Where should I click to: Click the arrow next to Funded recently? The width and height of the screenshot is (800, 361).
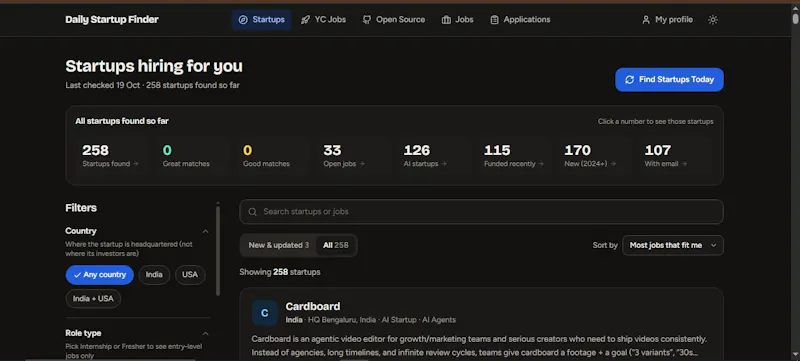pos(541,164)
